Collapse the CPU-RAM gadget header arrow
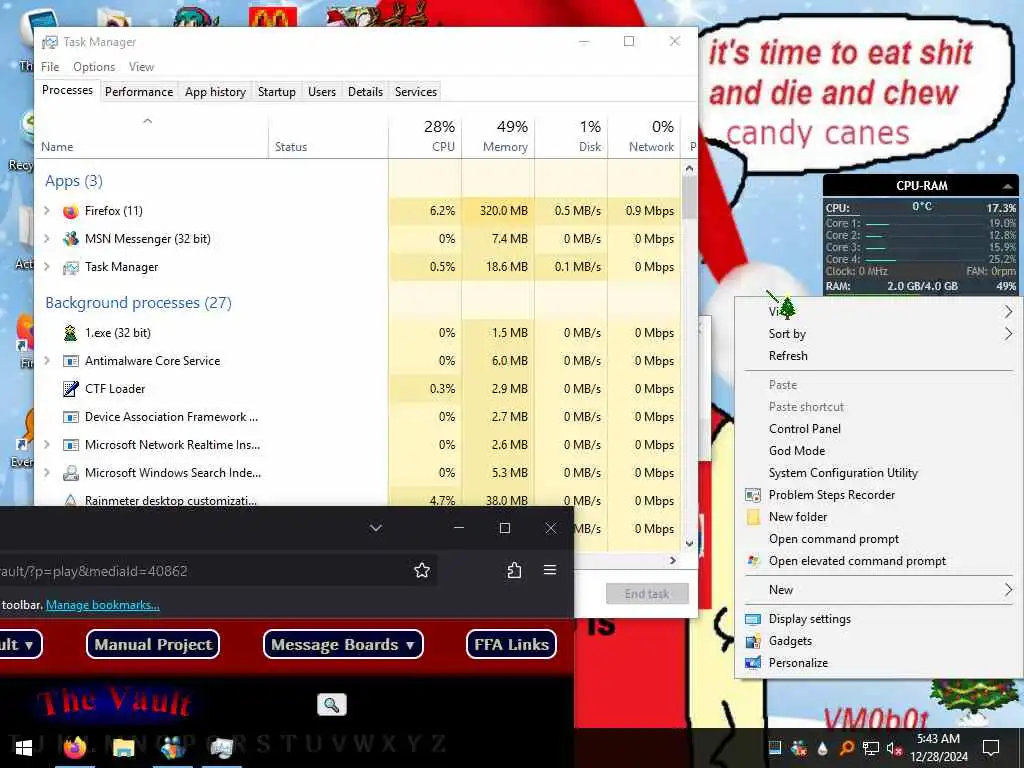1024x768 pixels. [1008, 186]
